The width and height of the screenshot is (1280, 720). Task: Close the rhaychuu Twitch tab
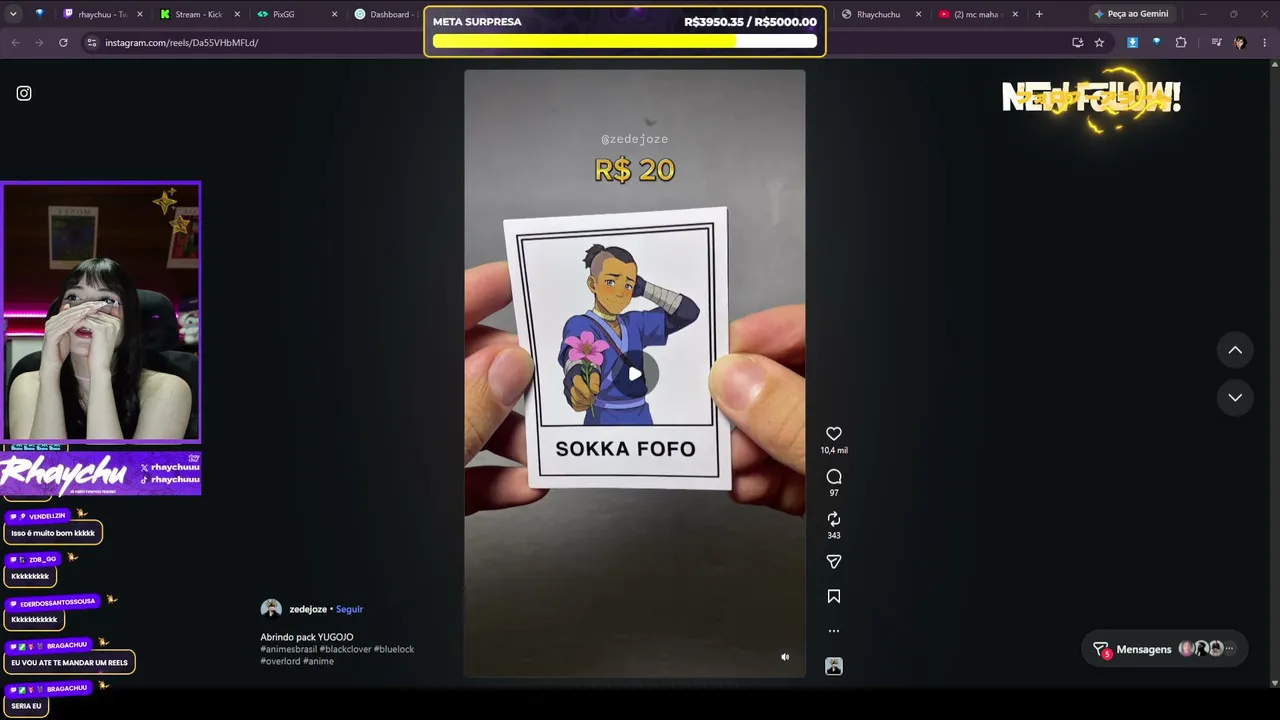click(x=140, y=14)
